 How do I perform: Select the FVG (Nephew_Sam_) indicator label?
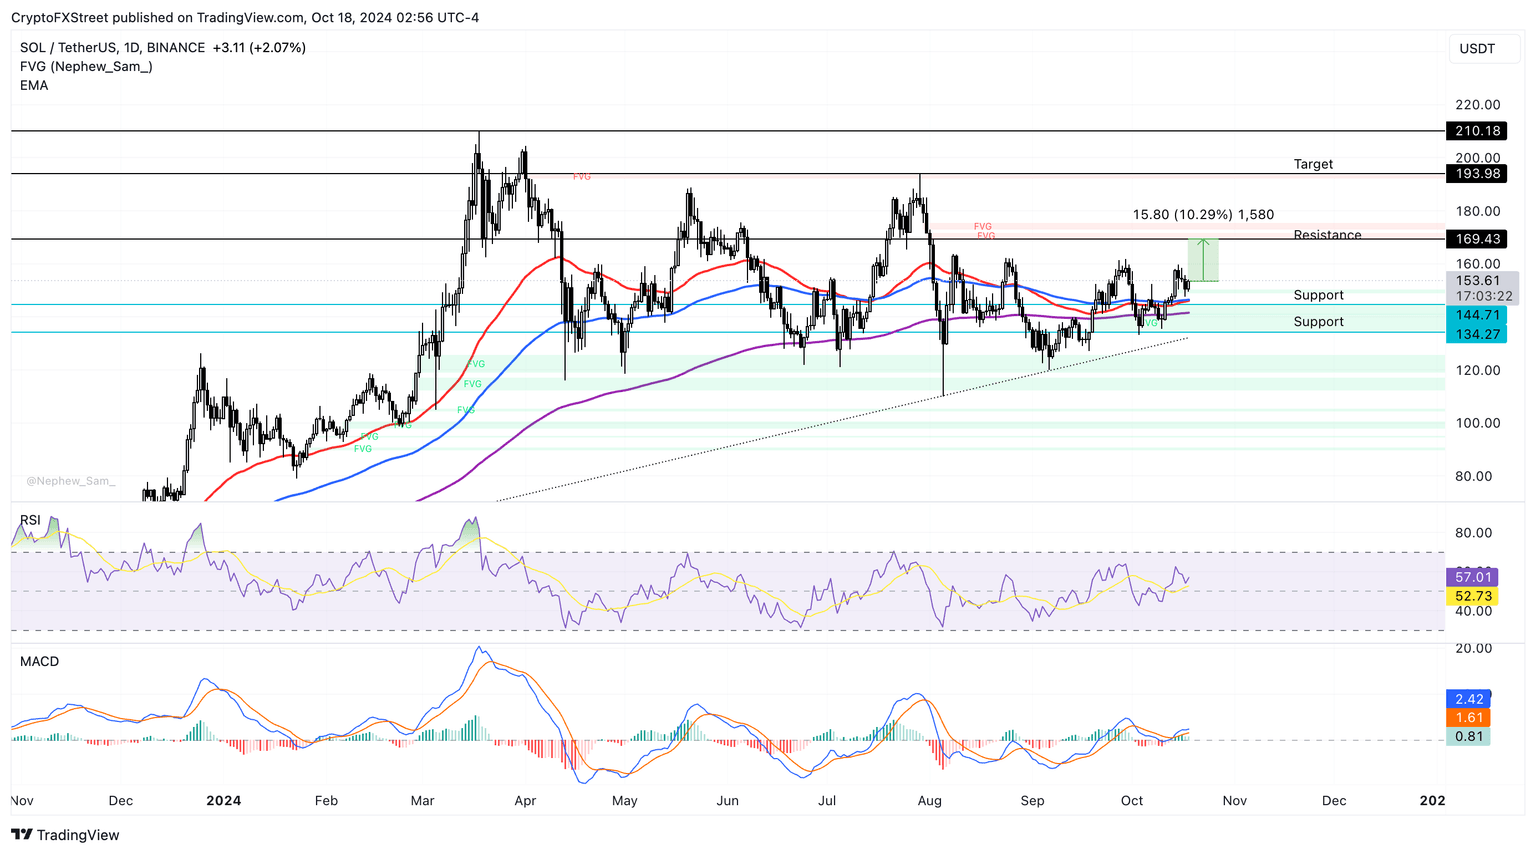click(85, 66)
